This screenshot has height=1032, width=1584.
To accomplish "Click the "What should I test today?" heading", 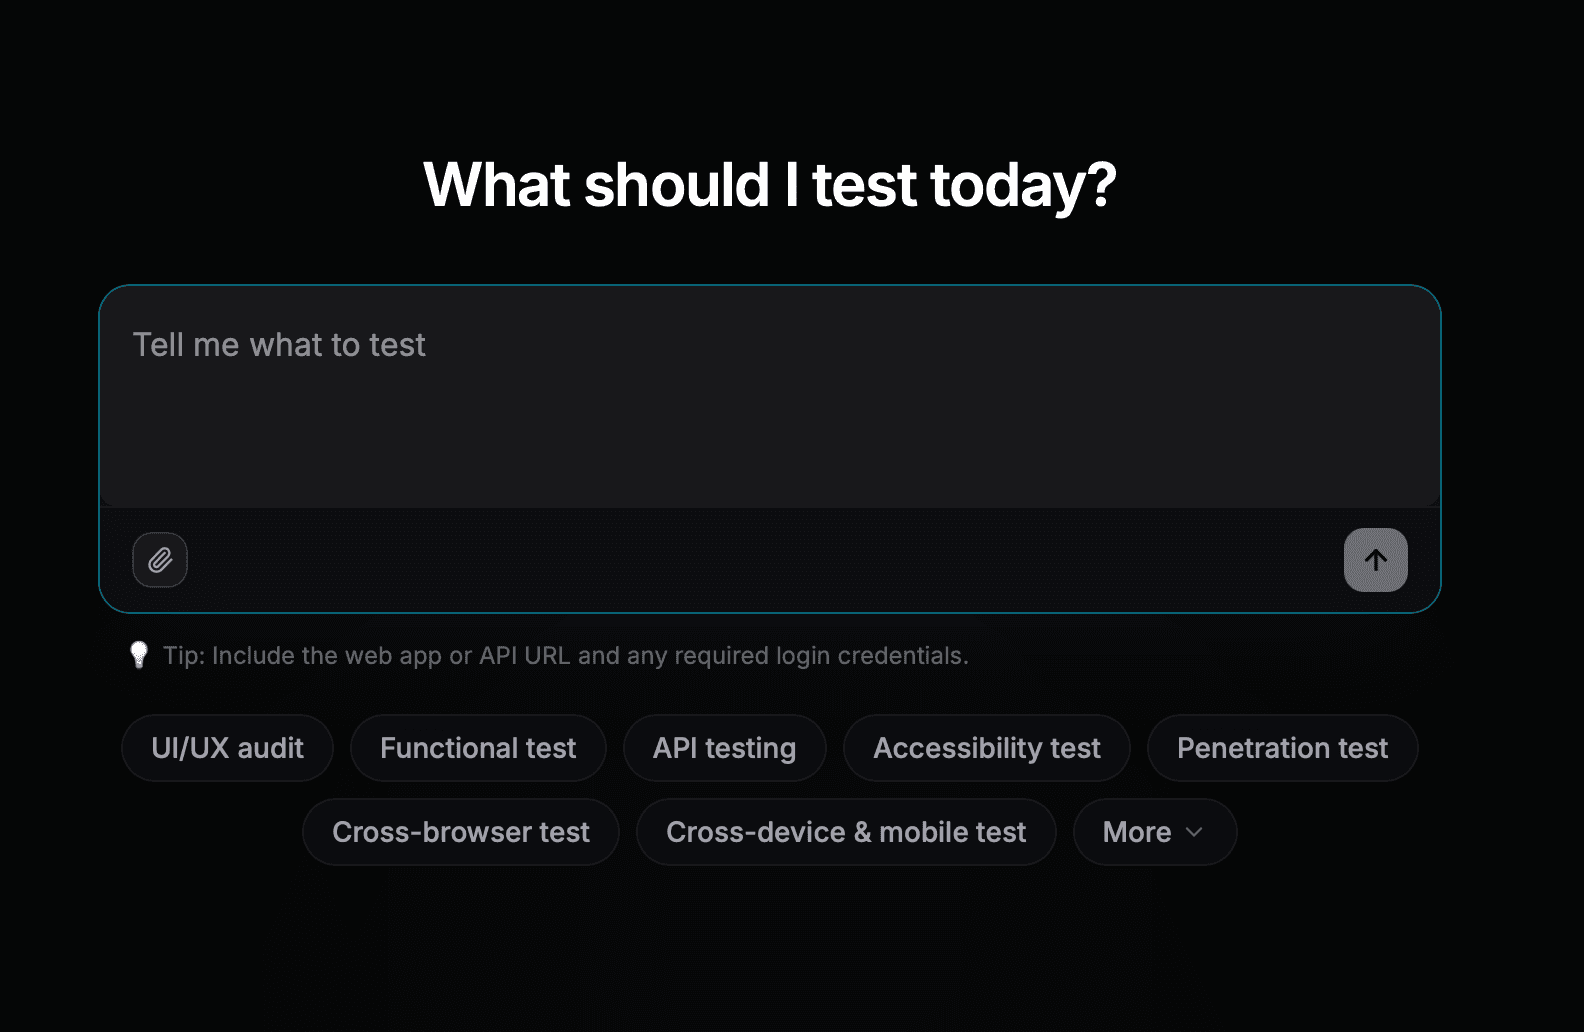I will [x=770, y=186].
